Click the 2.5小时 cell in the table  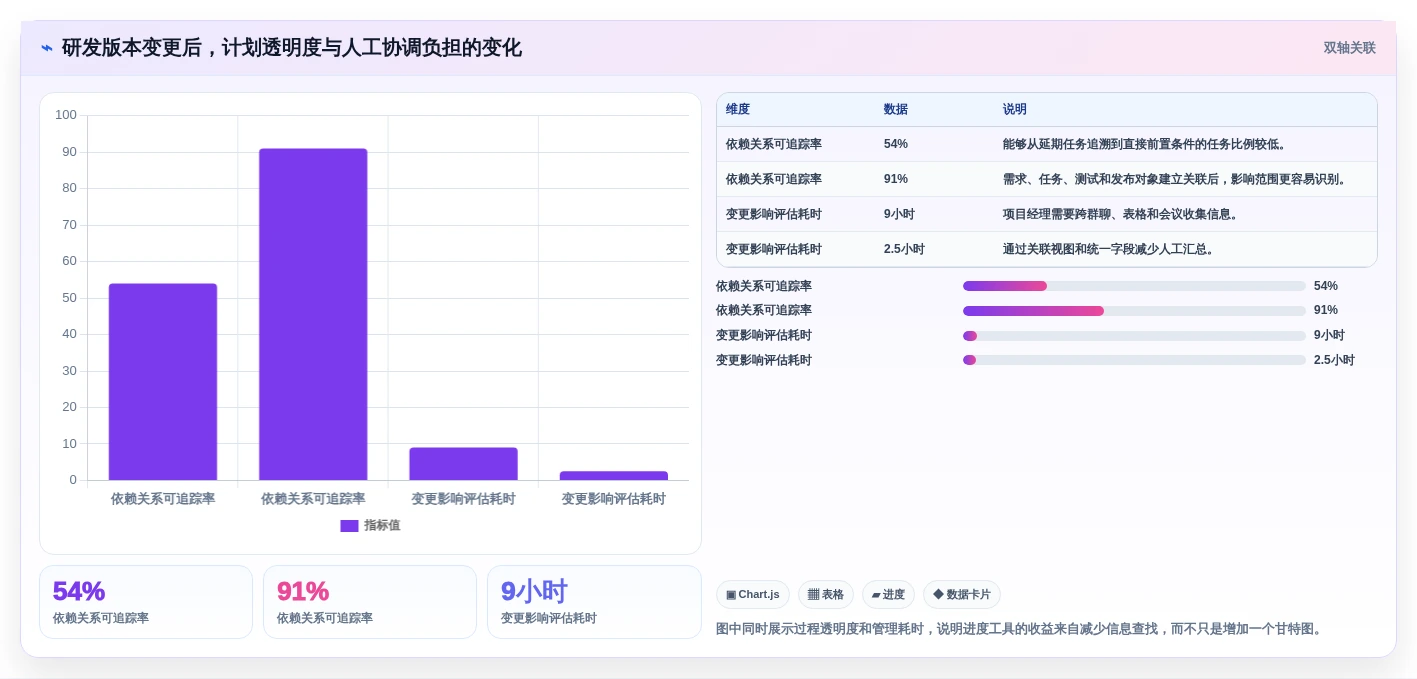pyautogui.click(x=904, y=249)
